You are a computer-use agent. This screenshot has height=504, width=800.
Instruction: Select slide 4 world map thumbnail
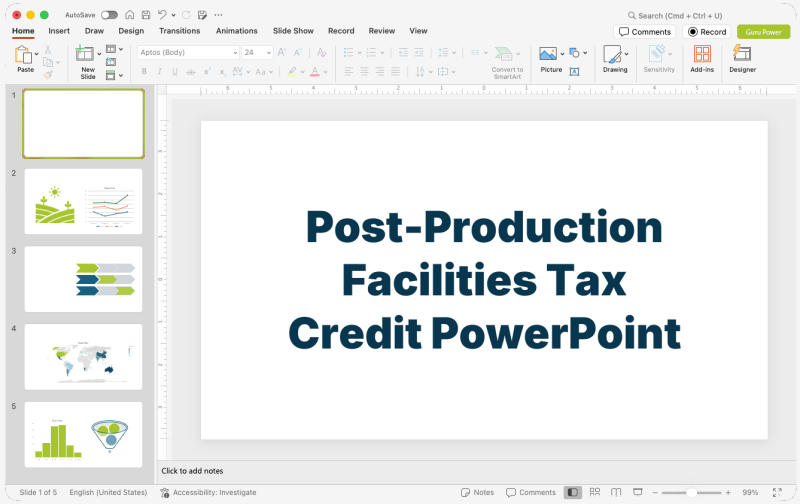[x=83, y=357]
